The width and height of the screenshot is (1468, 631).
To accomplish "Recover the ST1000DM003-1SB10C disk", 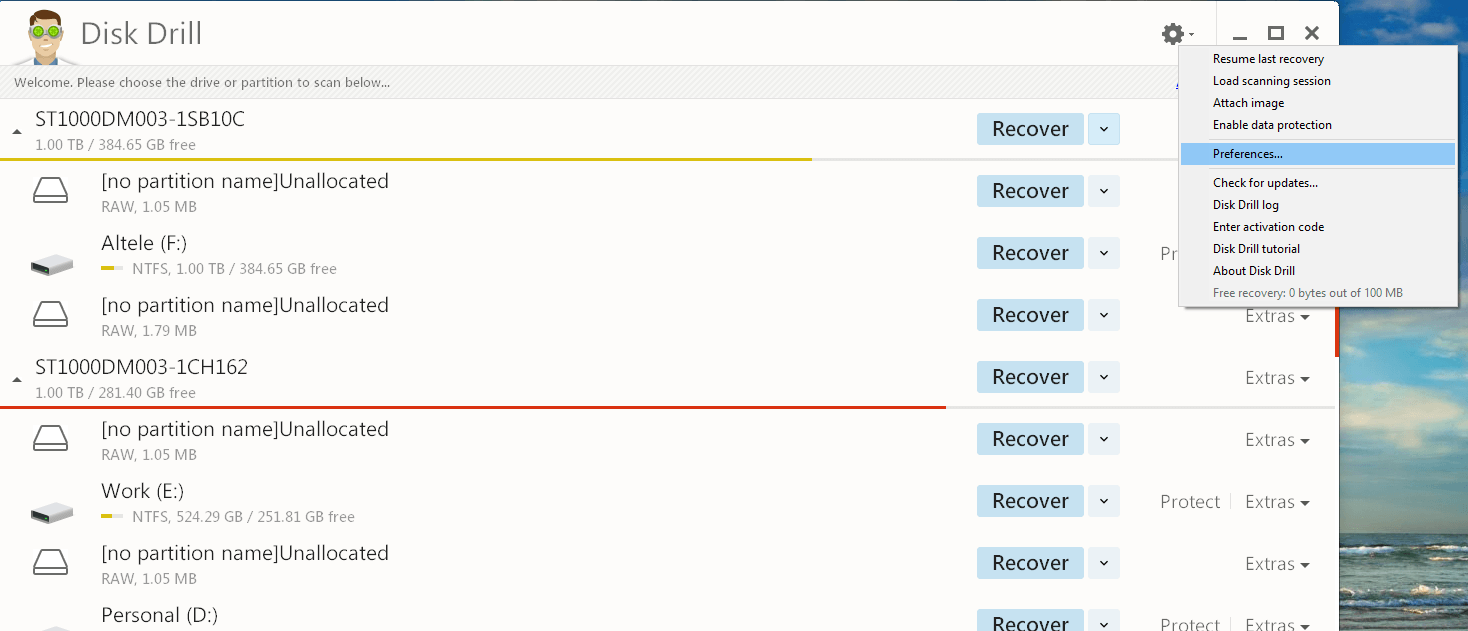I will point(1030,129).
